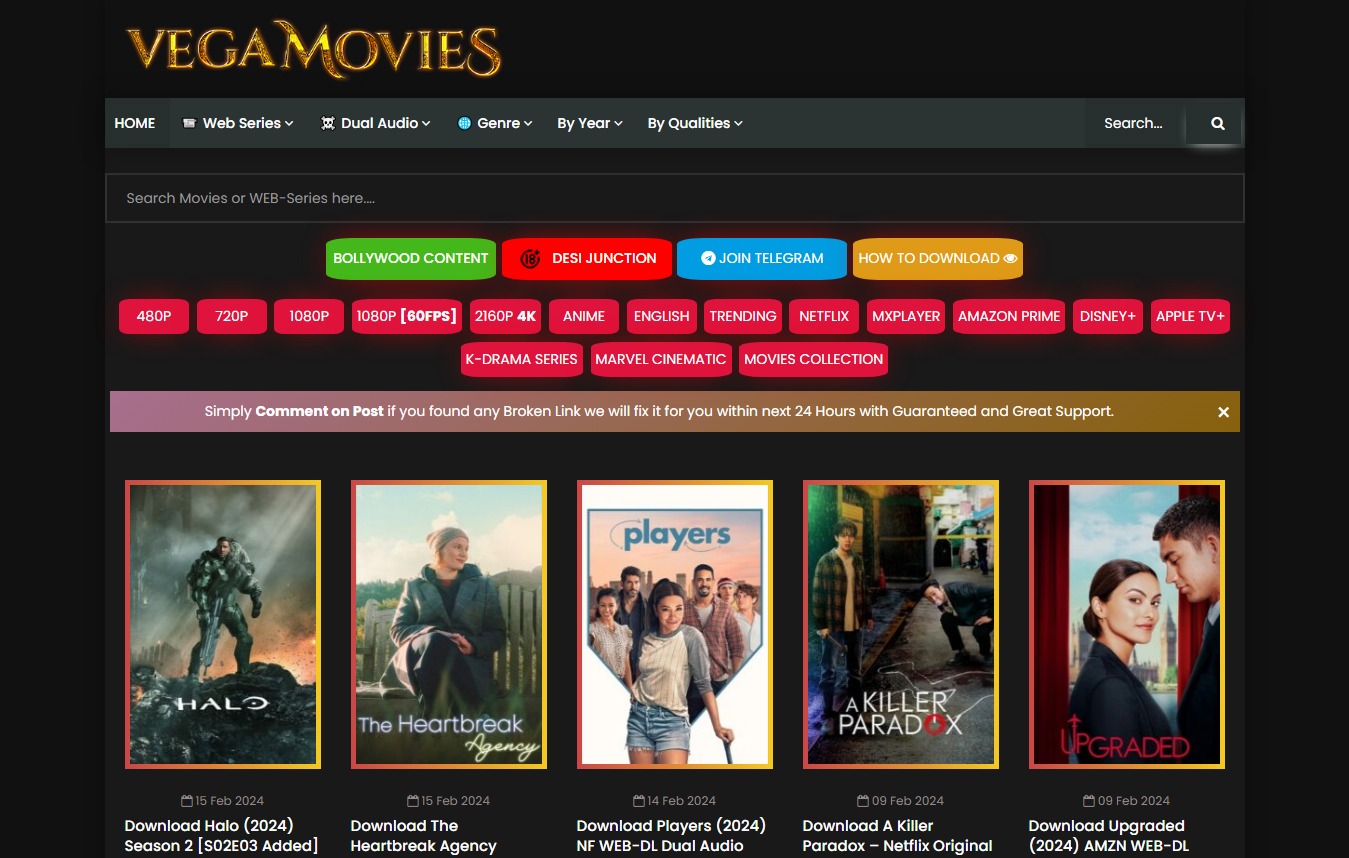Viewport: 1349px width, 858px height.
Task: Dismiss the broken link notice banner
Action: click(1223, 411)
